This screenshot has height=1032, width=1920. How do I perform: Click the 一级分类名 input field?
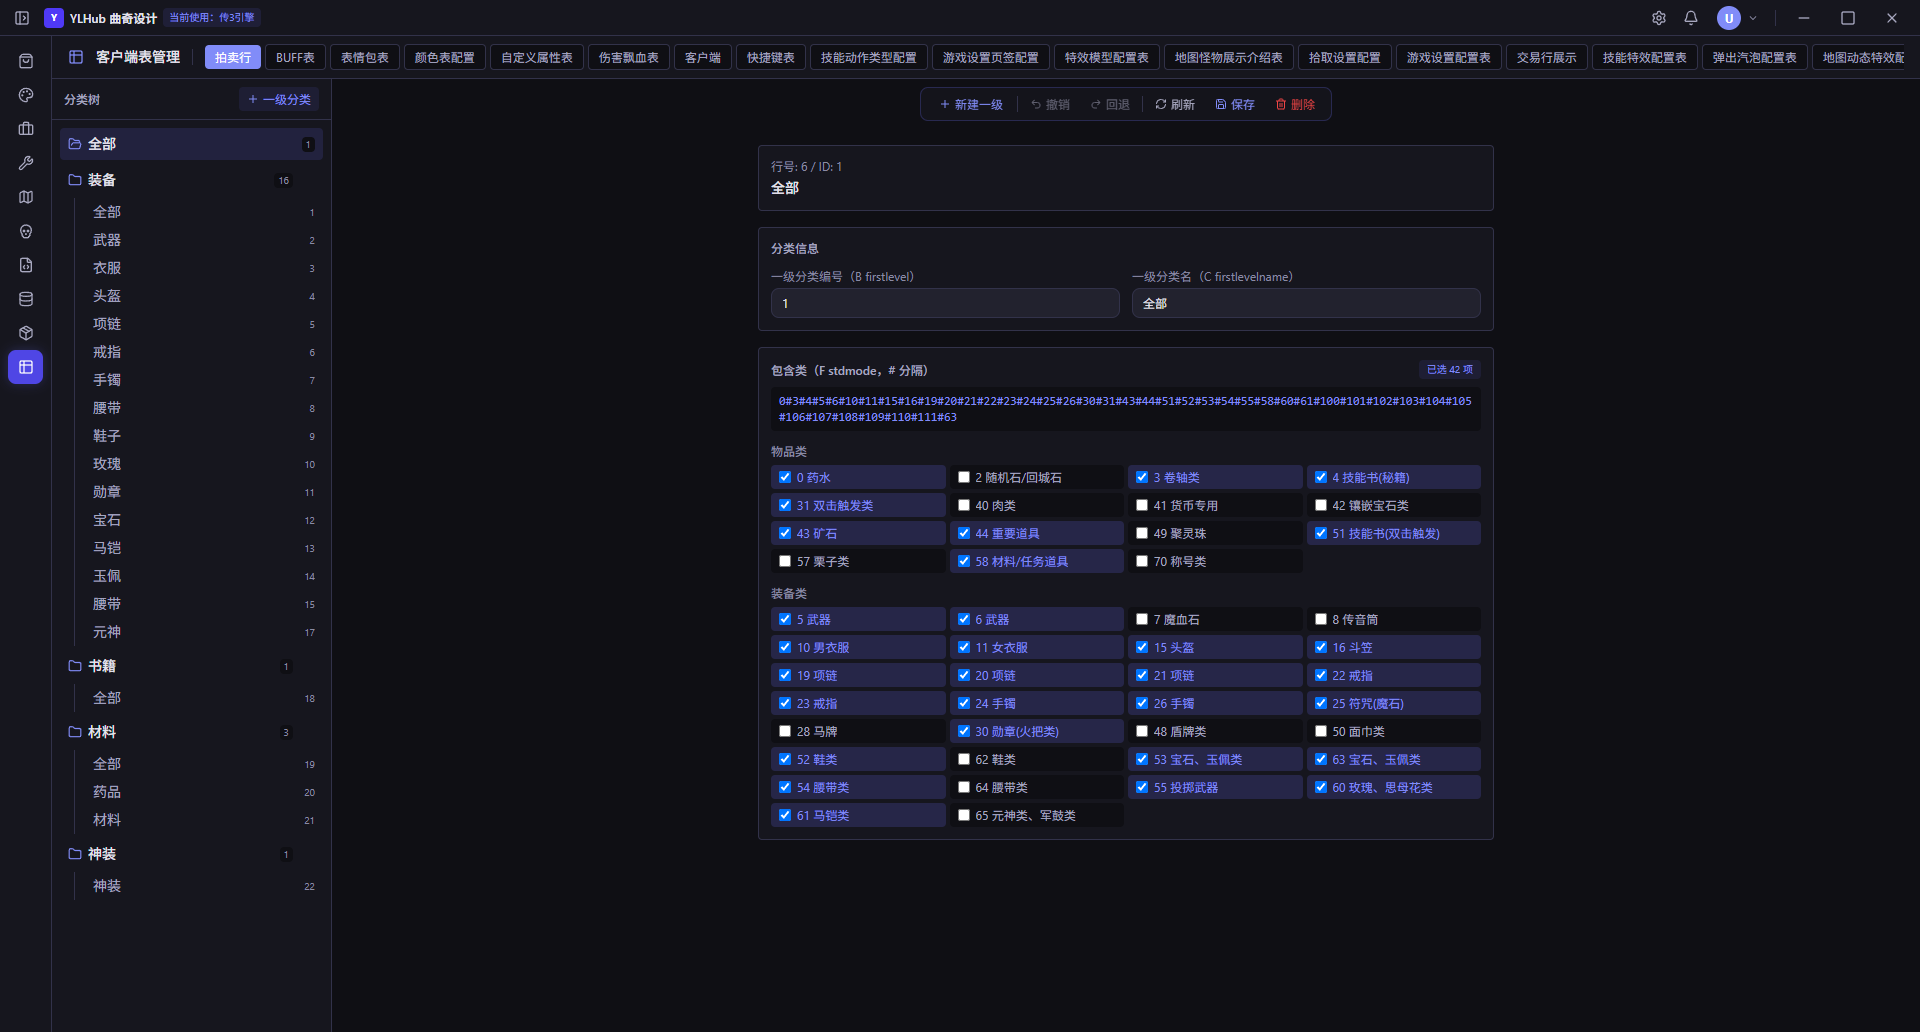pos(1306,303)
